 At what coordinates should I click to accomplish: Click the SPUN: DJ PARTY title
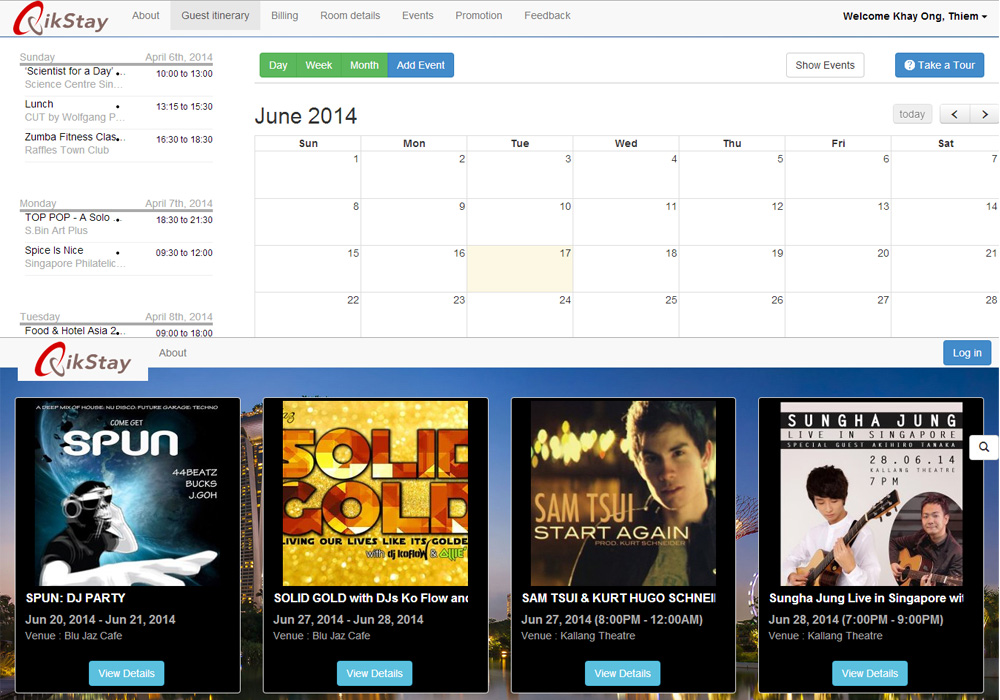coord(75,598)
